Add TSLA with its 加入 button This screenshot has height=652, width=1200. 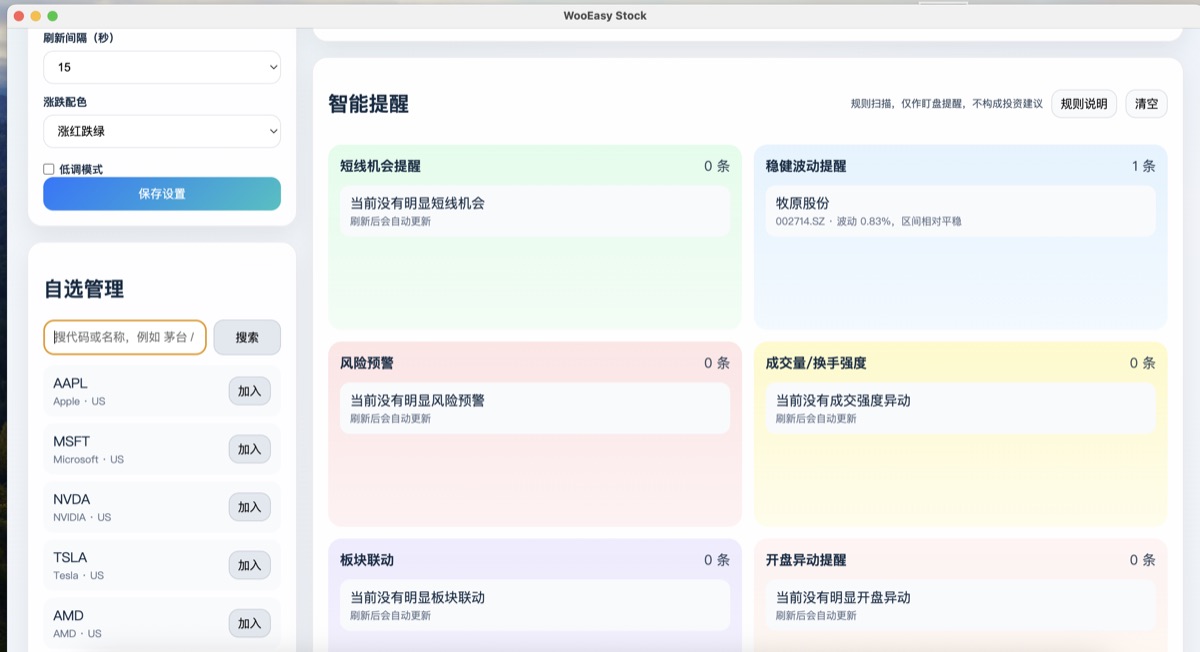pos(249,565)
